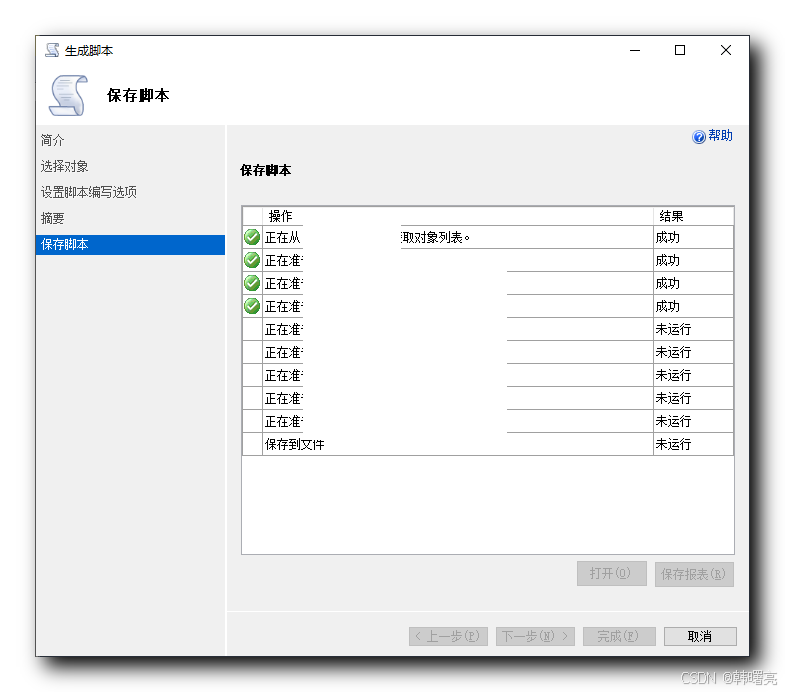The image size is (785, 692).
Task: Click the blue help question-mark icon
Action: 698,137
